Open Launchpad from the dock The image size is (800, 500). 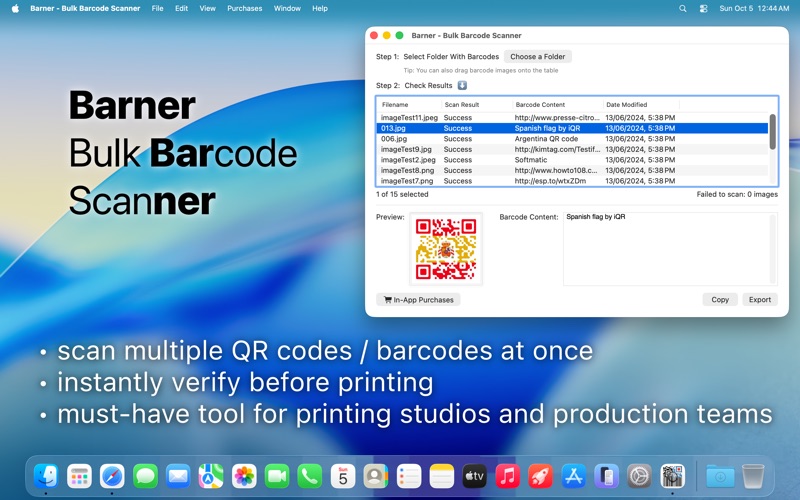pyautogui.click(x=79, y=477)
